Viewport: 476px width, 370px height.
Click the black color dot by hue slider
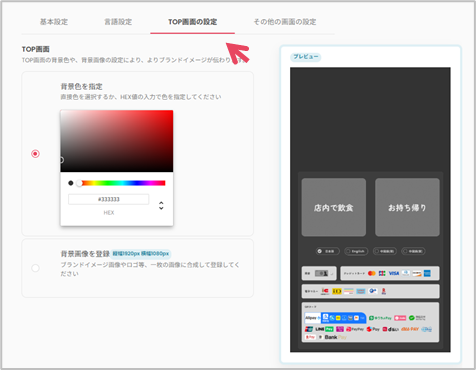(71, 183)
